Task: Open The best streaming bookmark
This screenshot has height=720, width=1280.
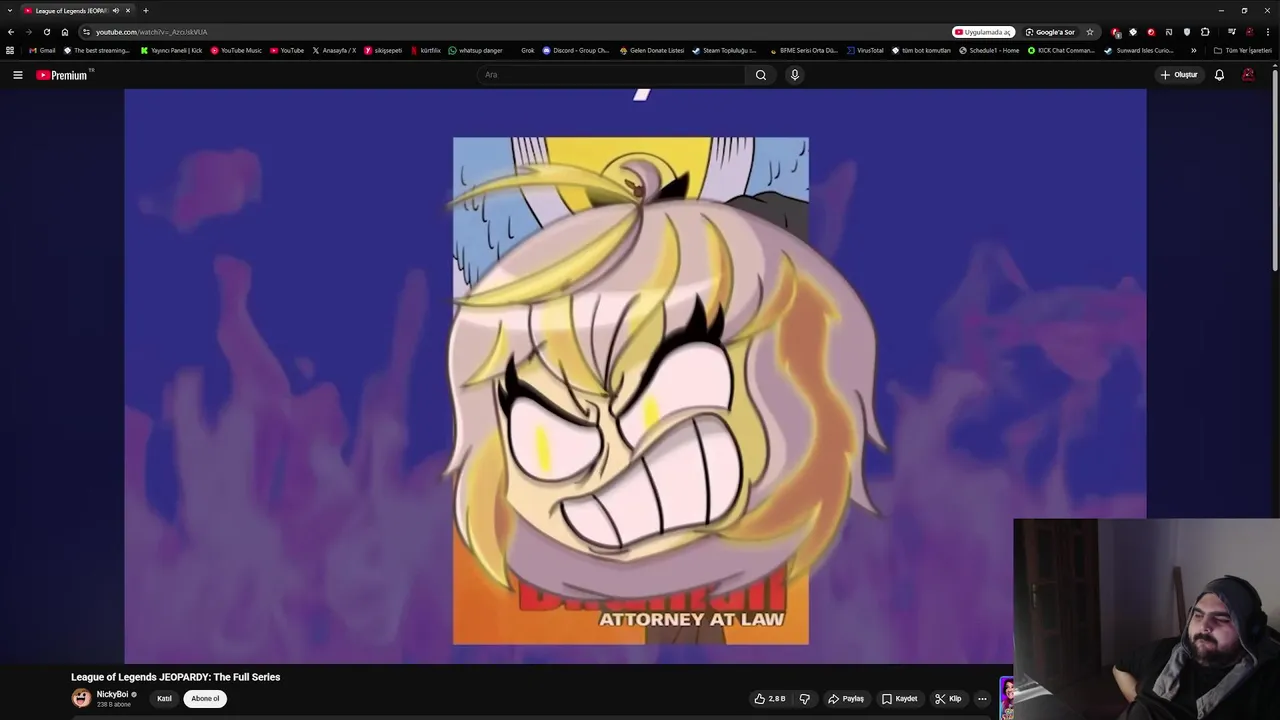Action: (97, 50)
